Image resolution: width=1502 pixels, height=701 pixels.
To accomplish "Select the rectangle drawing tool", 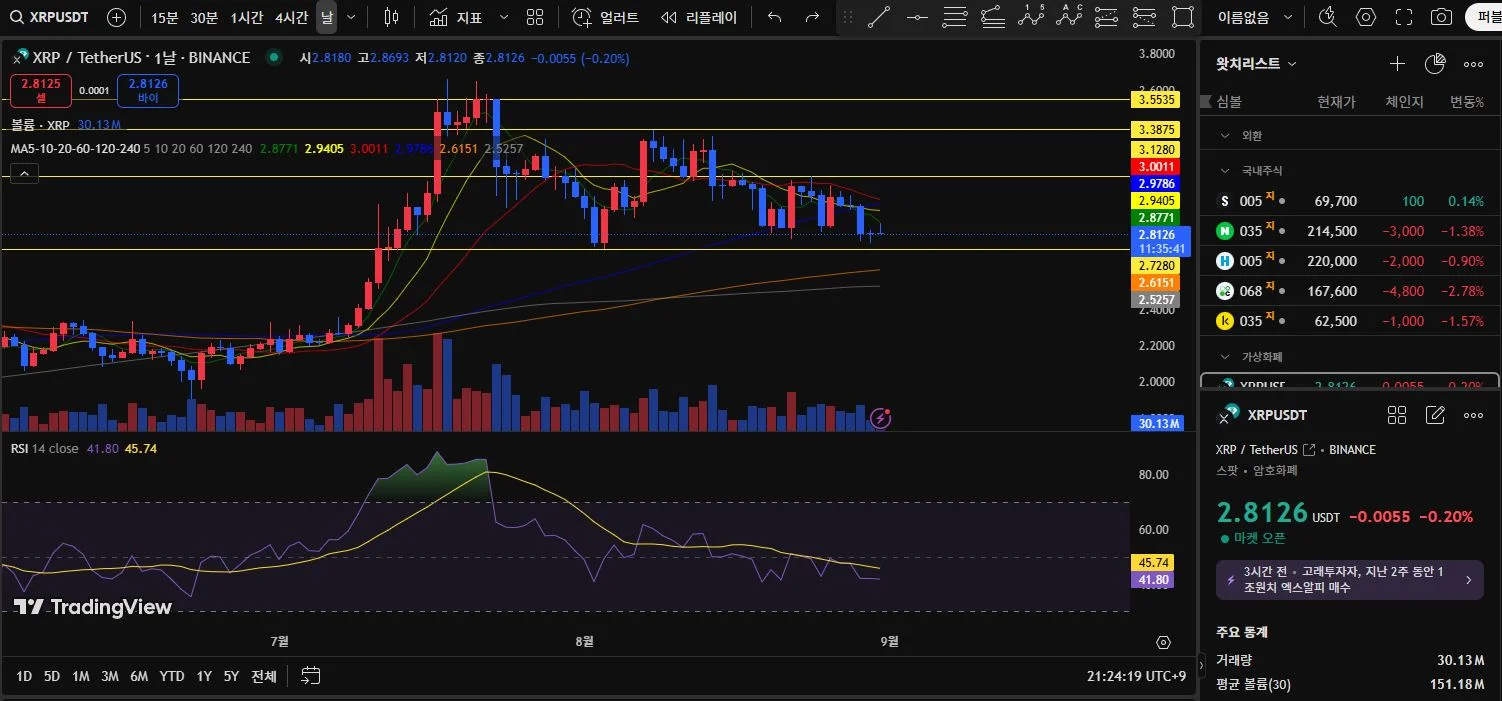I will [1183, 17].
